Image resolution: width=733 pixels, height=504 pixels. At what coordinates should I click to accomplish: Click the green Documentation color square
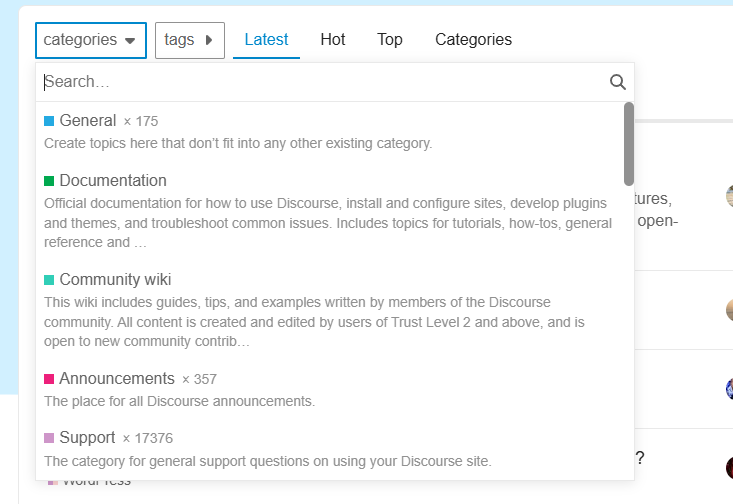[49, 181]
